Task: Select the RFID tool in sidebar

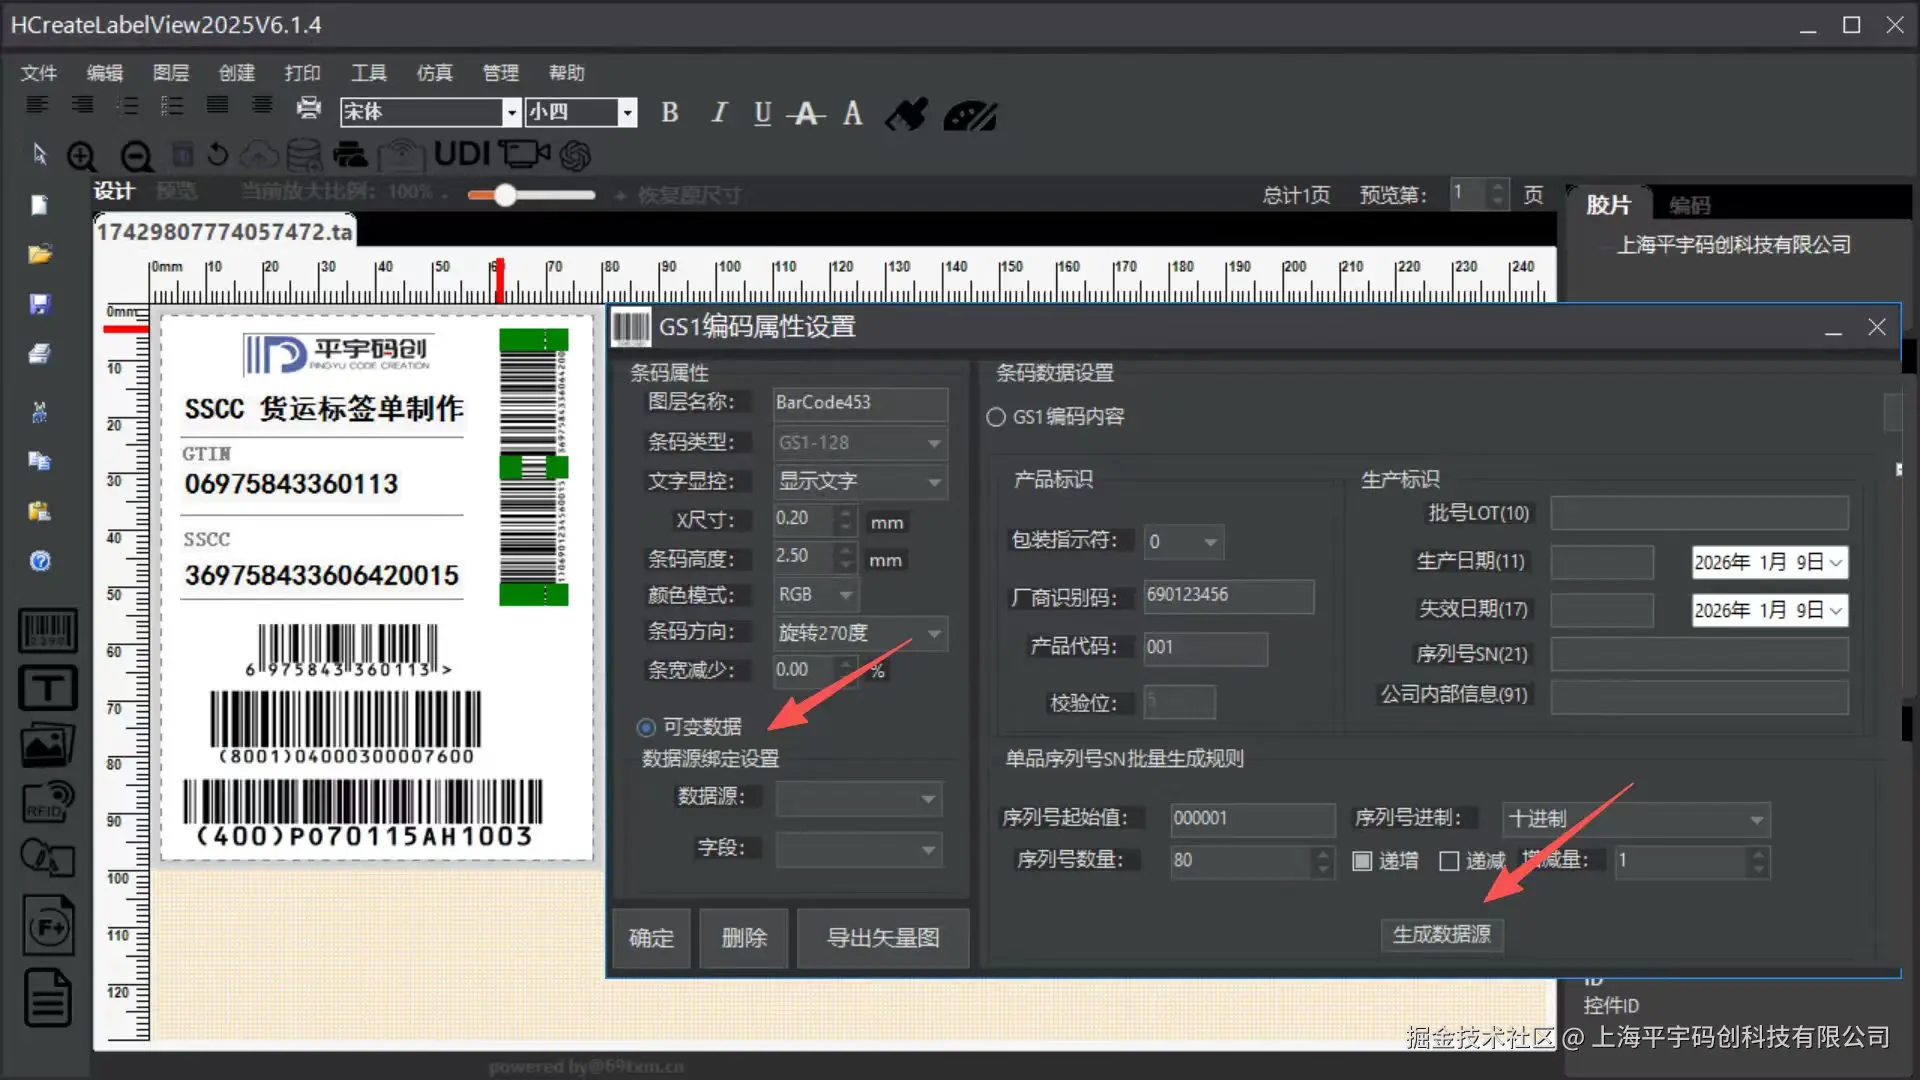Action: tap(47, 801)
